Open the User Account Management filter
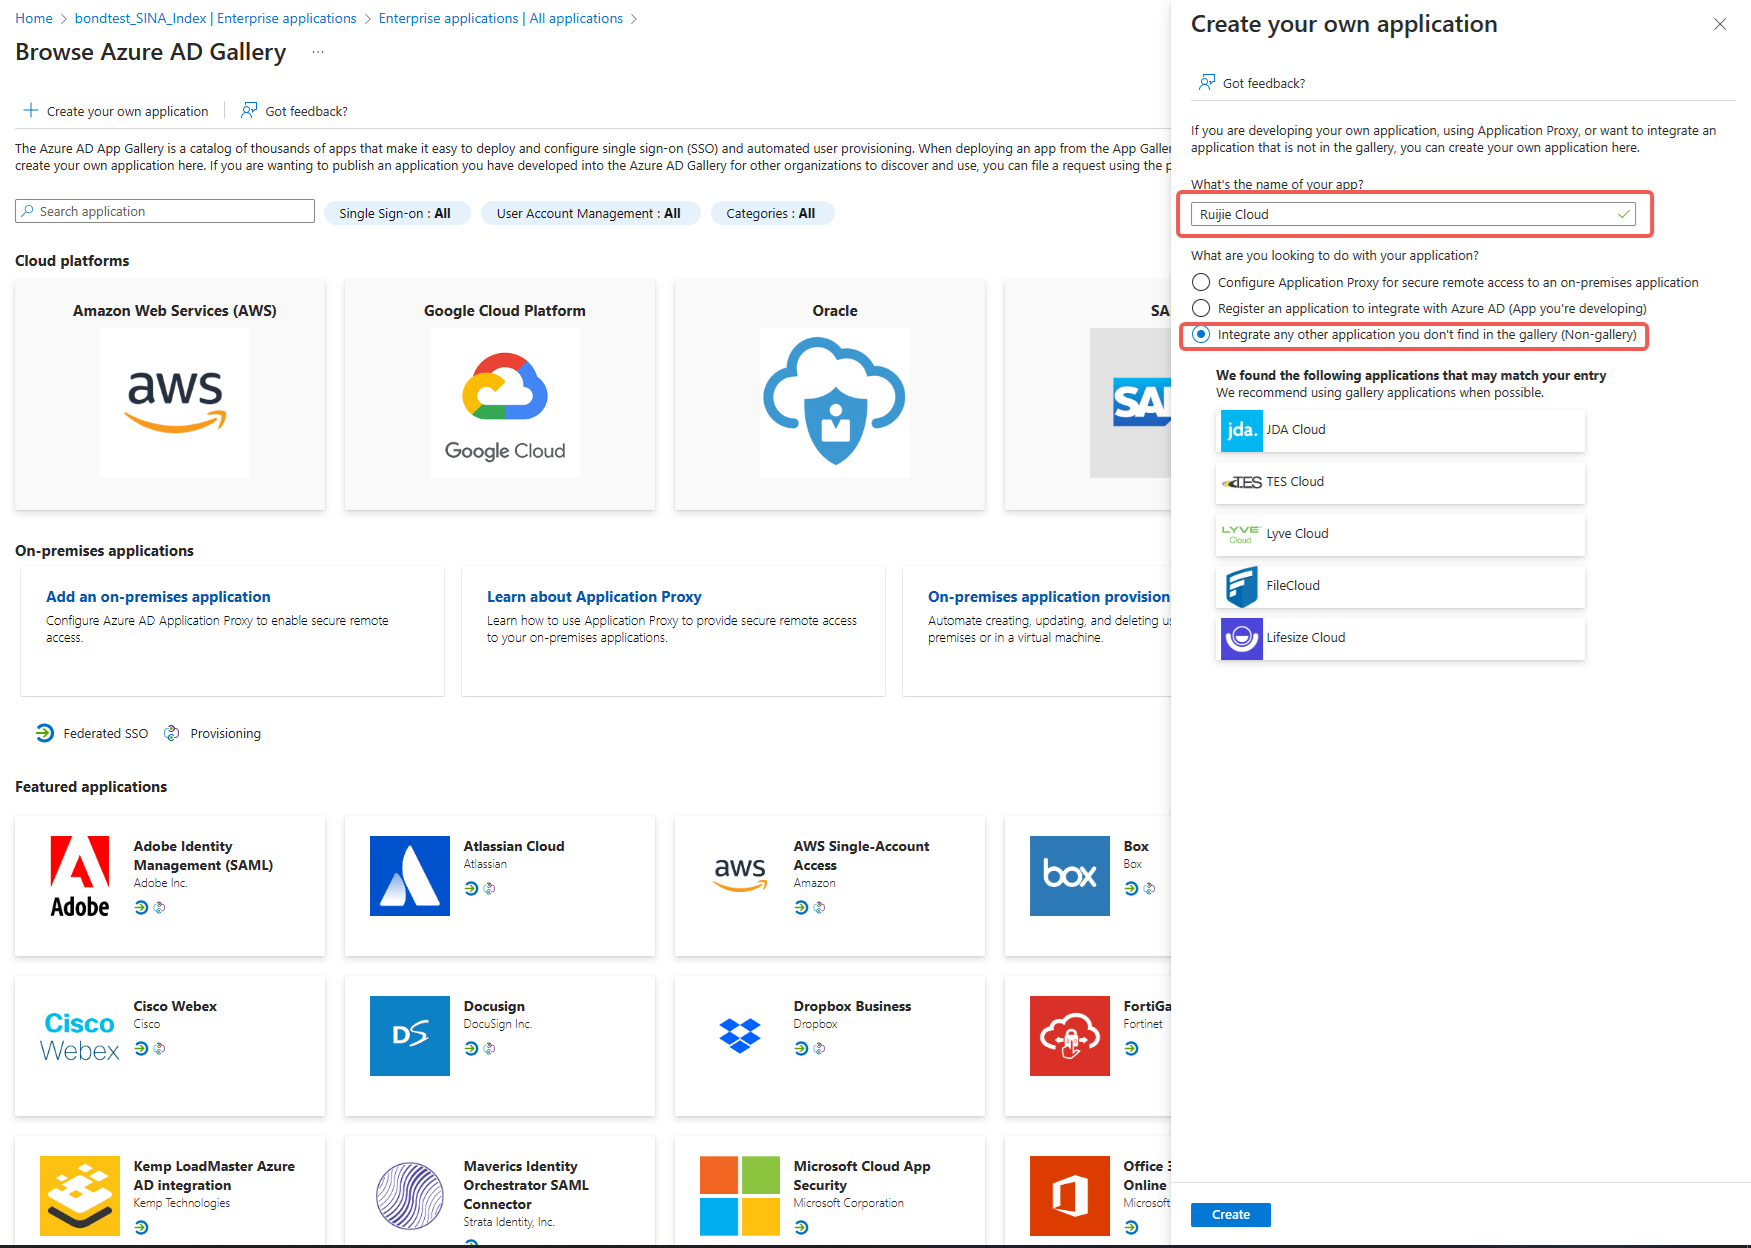1751x1248 pixels. point(588,213)
